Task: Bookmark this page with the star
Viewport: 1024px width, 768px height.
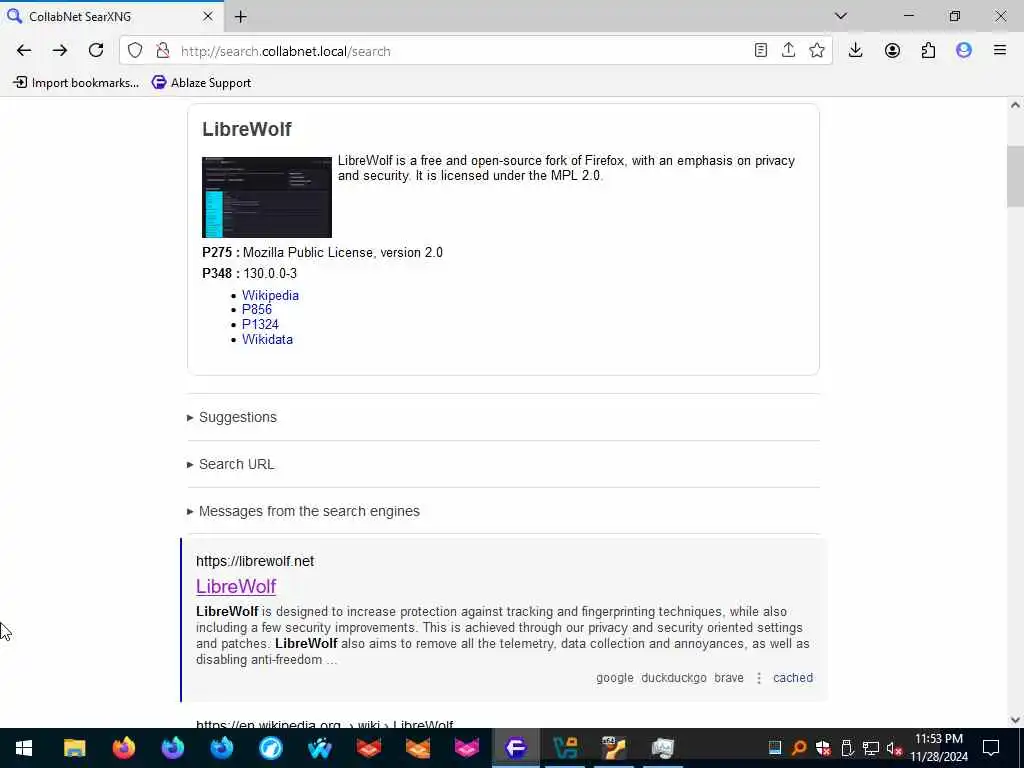Action: 816,50
